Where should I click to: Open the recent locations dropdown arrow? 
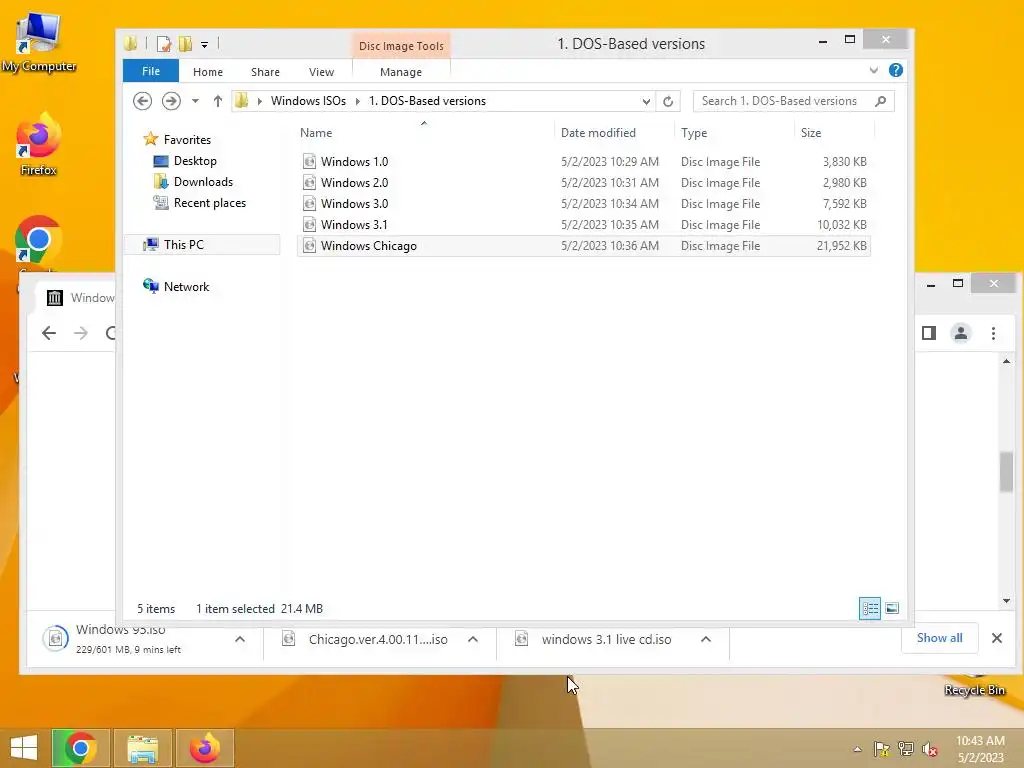coord(195,101)
